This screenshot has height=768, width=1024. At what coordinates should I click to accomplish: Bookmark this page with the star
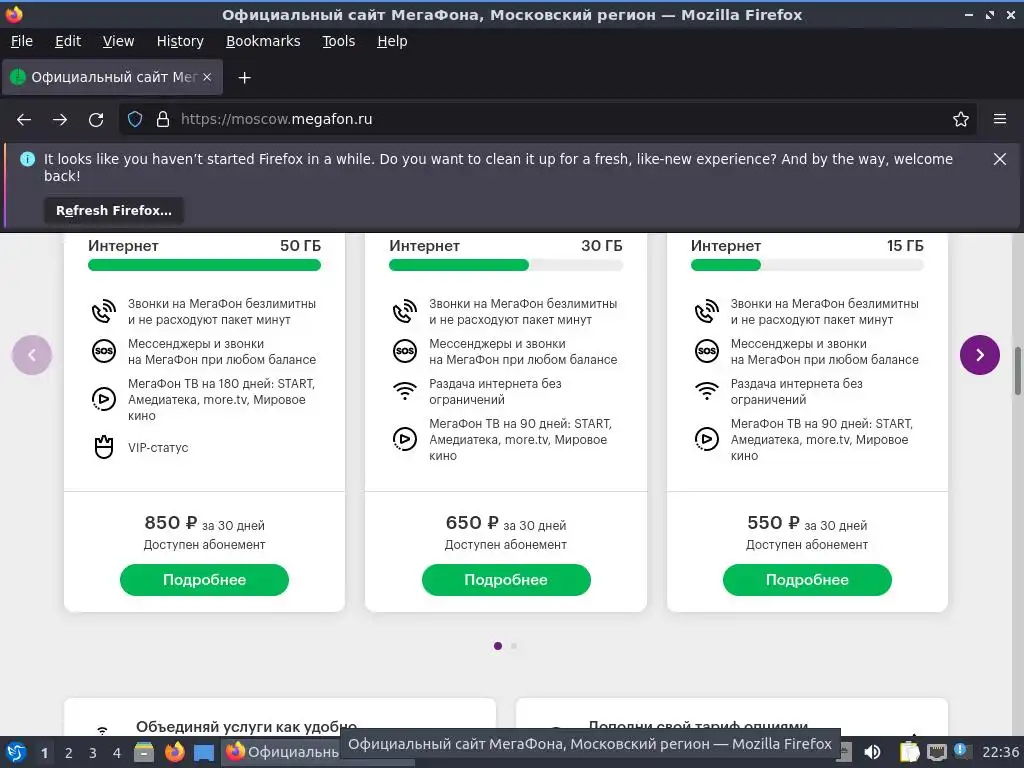pyautogui.click(x=961, y=120)
